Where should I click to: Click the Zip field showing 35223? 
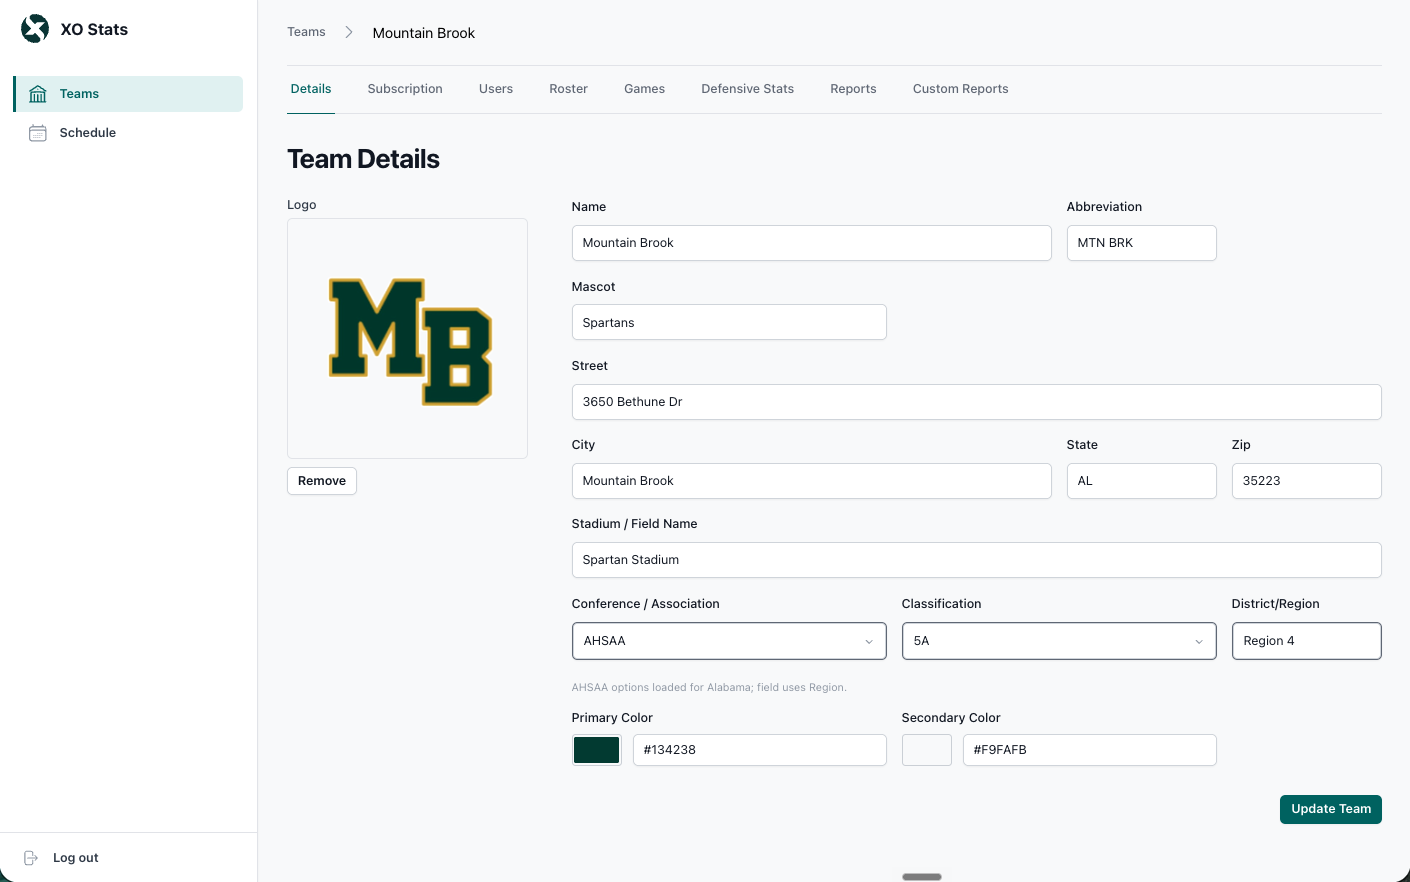[1306, 481]
